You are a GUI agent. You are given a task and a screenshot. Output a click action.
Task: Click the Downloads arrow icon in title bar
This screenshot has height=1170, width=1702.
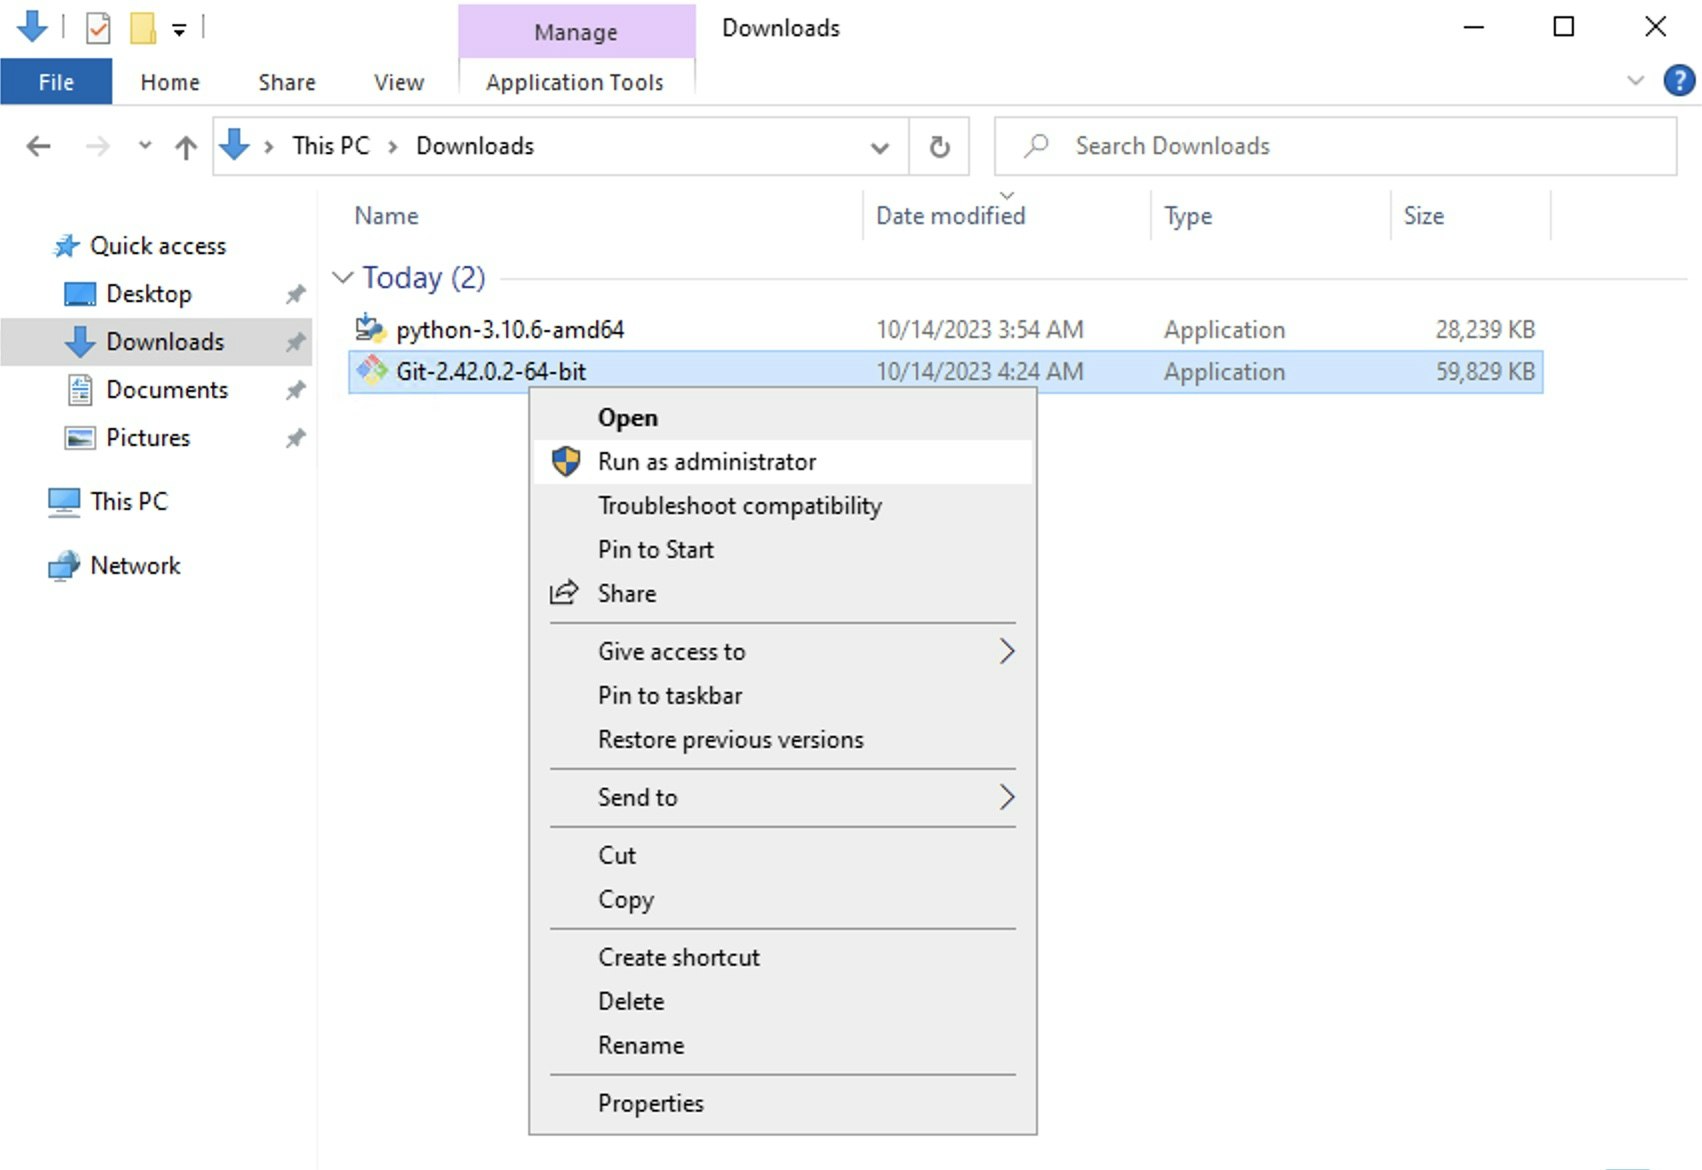pyautogui.click(x=32, y=27)
